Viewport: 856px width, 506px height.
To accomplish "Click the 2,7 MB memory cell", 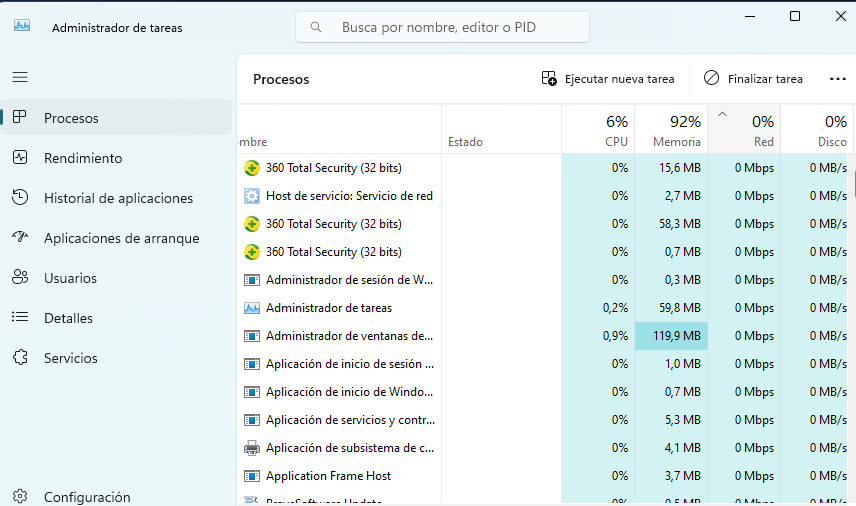I will (x=671, y=196).
